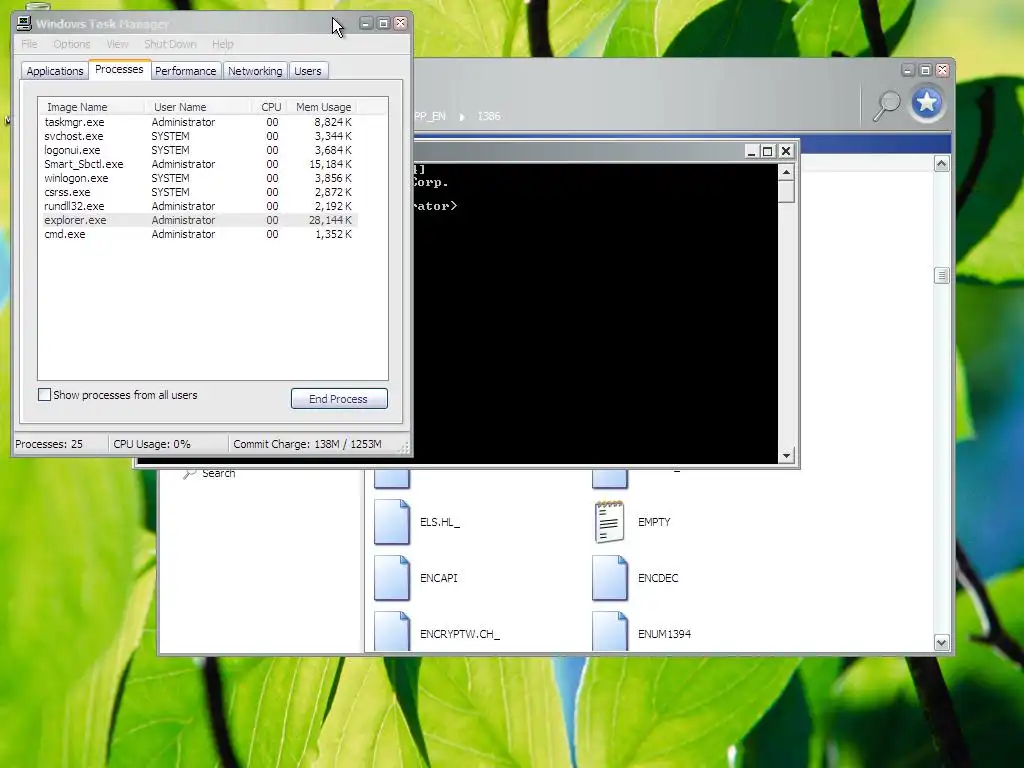This screenshot has height=768, width=1024.
Task: Click the command prompt scroll down arrow
Action: pyautogui.click(x=786, y=455)
